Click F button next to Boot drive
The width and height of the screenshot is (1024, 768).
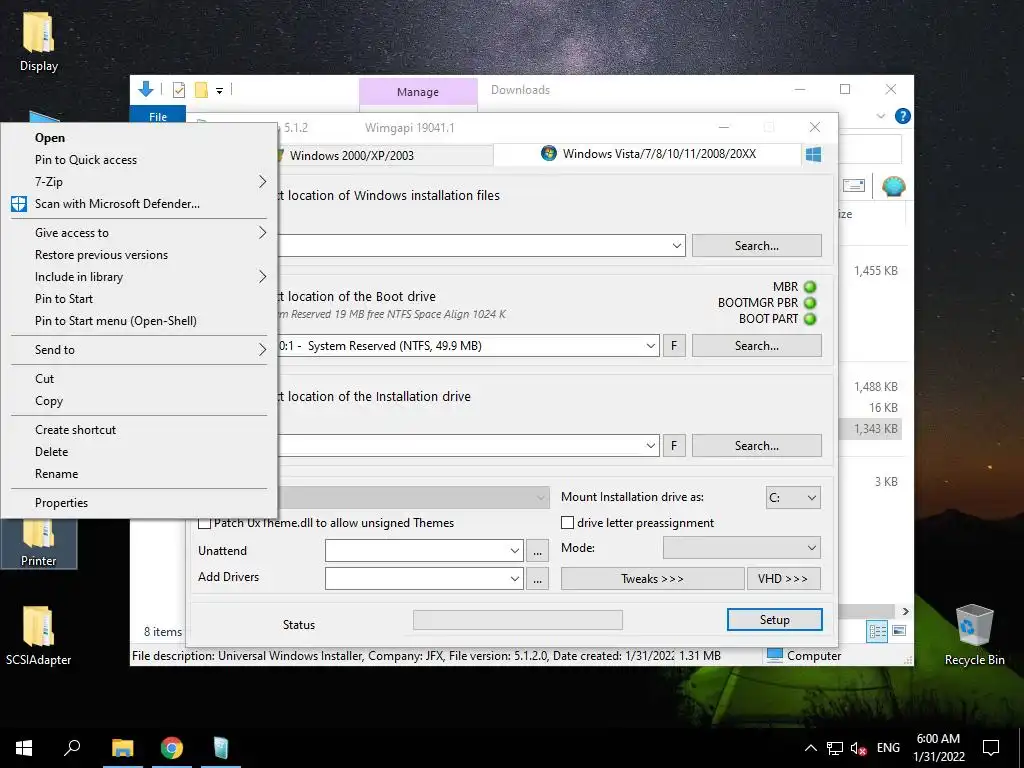674,345
